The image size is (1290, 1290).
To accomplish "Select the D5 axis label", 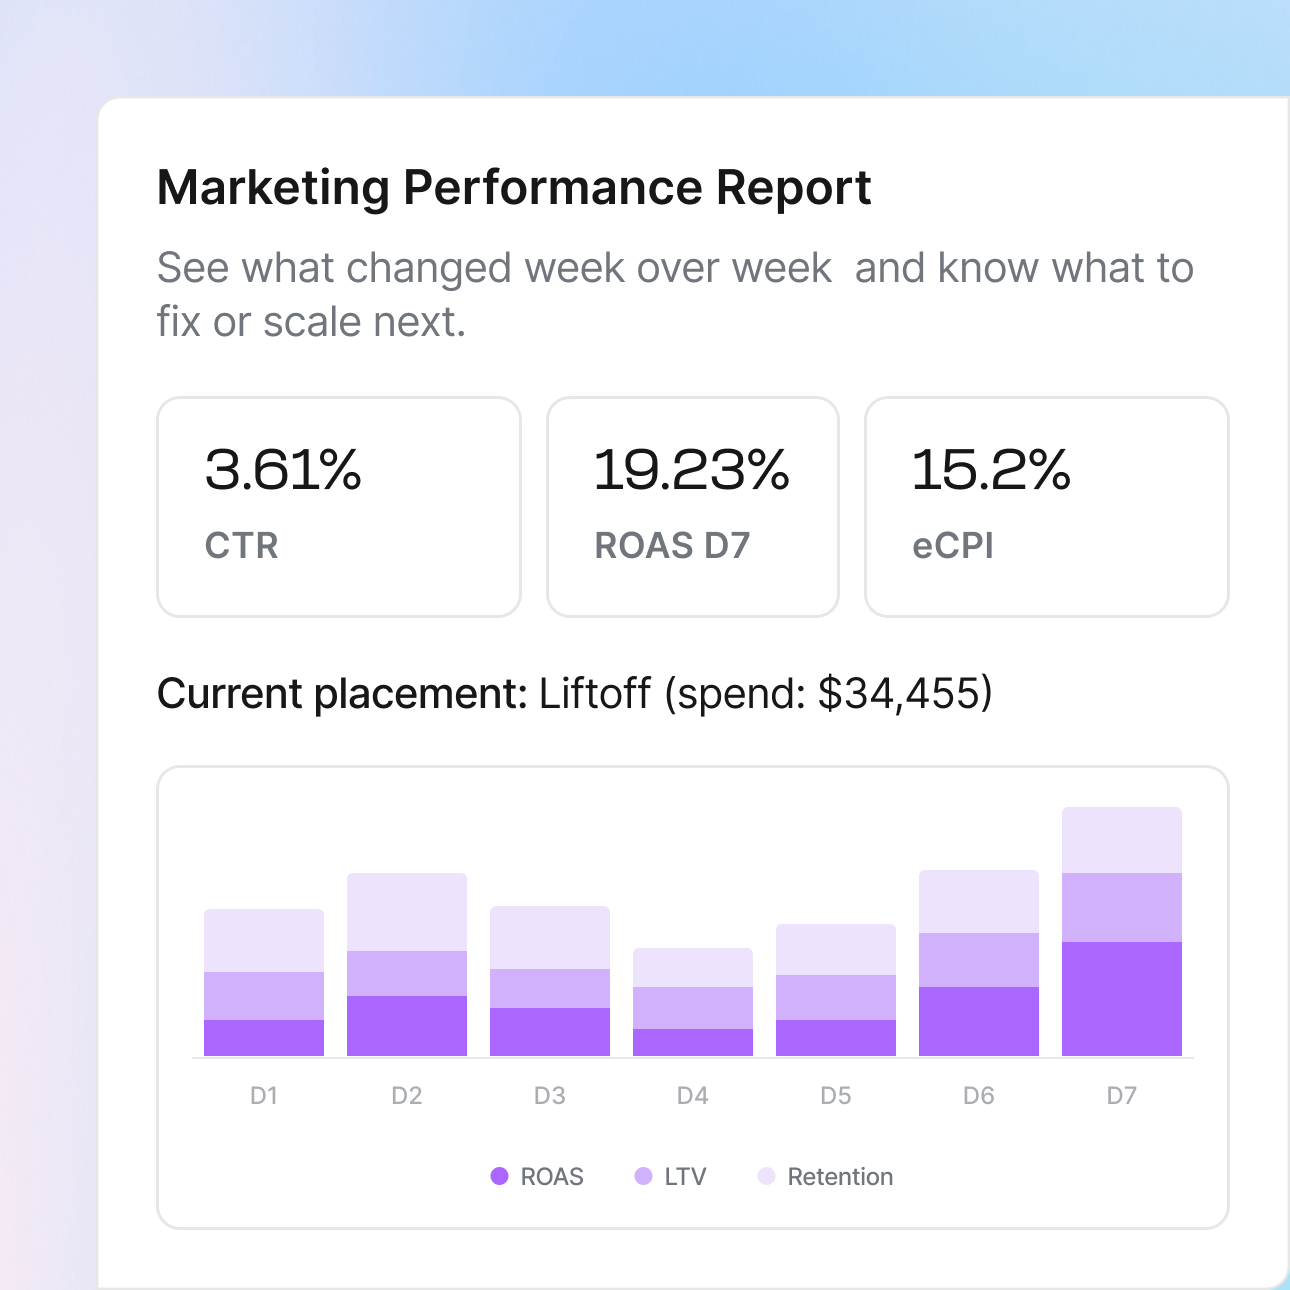I will click(836, 1095).
